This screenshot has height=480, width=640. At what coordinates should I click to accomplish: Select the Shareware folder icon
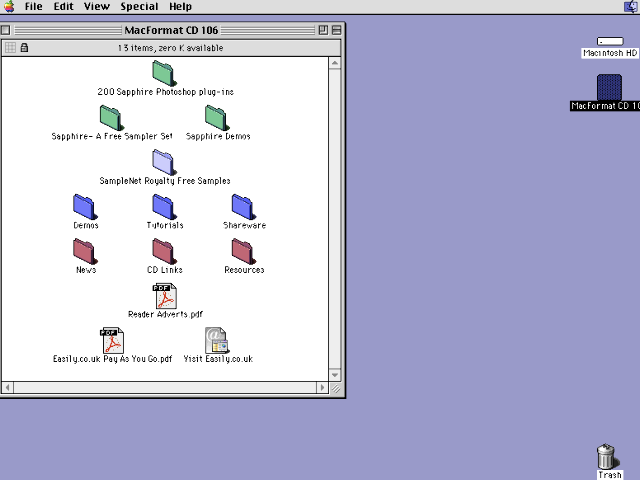244,207
